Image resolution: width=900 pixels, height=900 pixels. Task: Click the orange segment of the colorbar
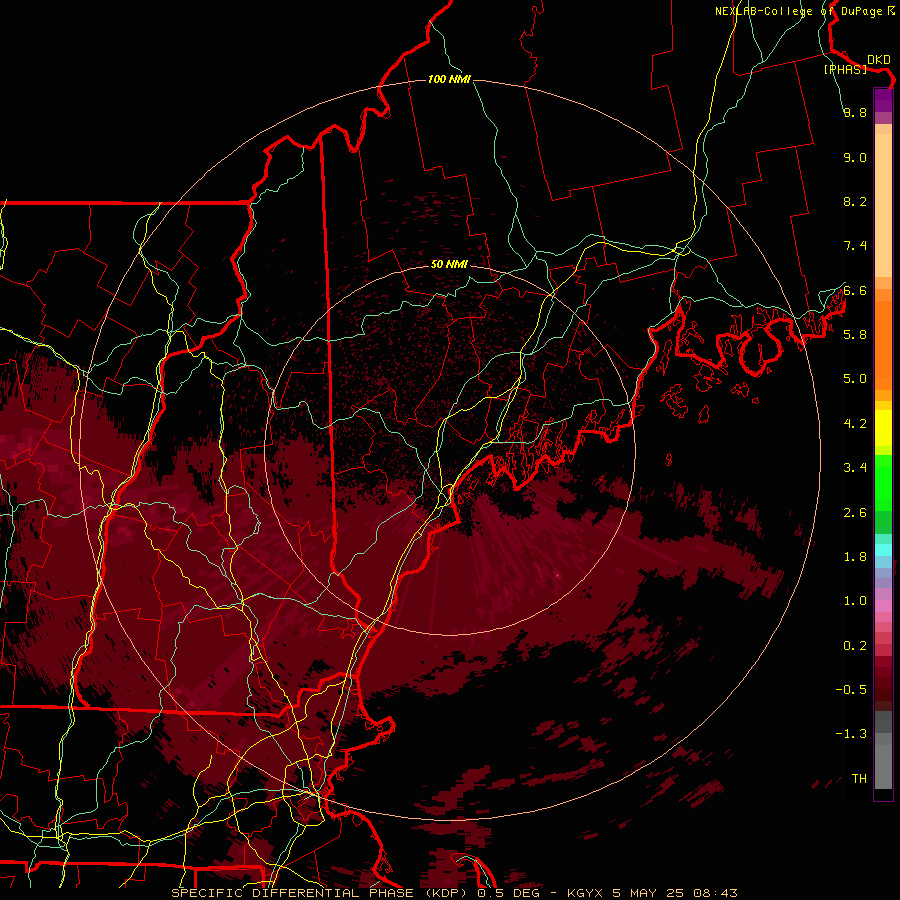tap(883, 344)
